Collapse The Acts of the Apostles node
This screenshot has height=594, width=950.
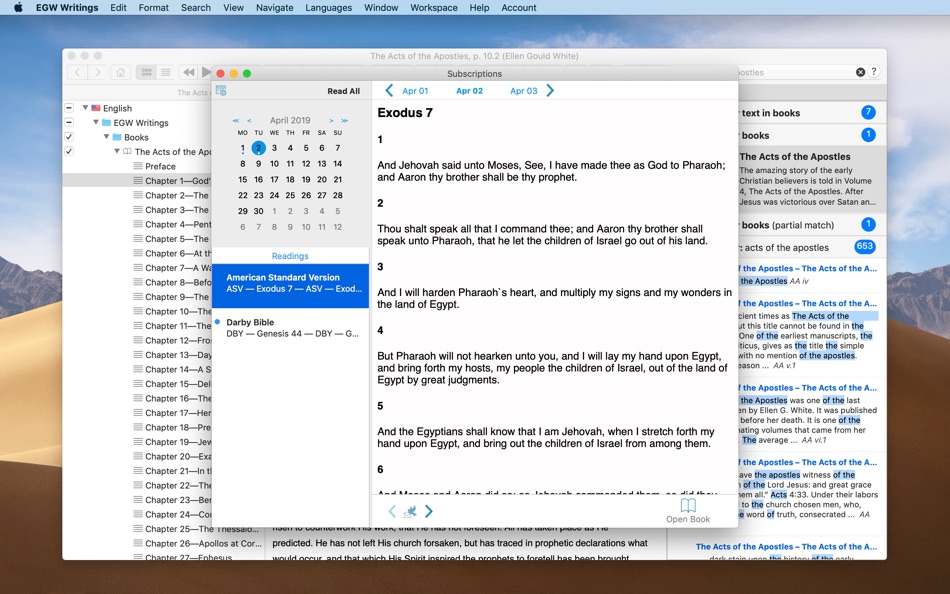tap(117, 152)
